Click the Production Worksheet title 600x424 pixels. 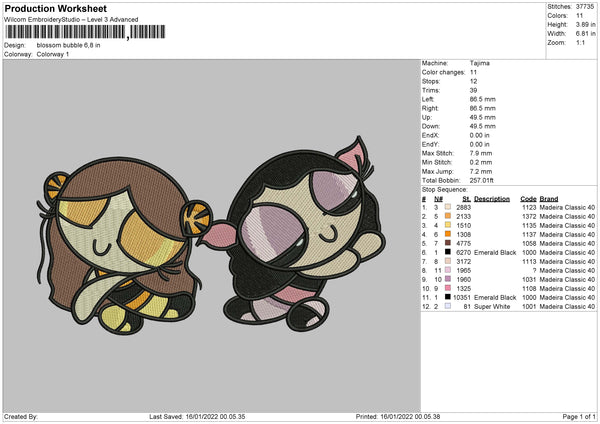tap(55, 8)
